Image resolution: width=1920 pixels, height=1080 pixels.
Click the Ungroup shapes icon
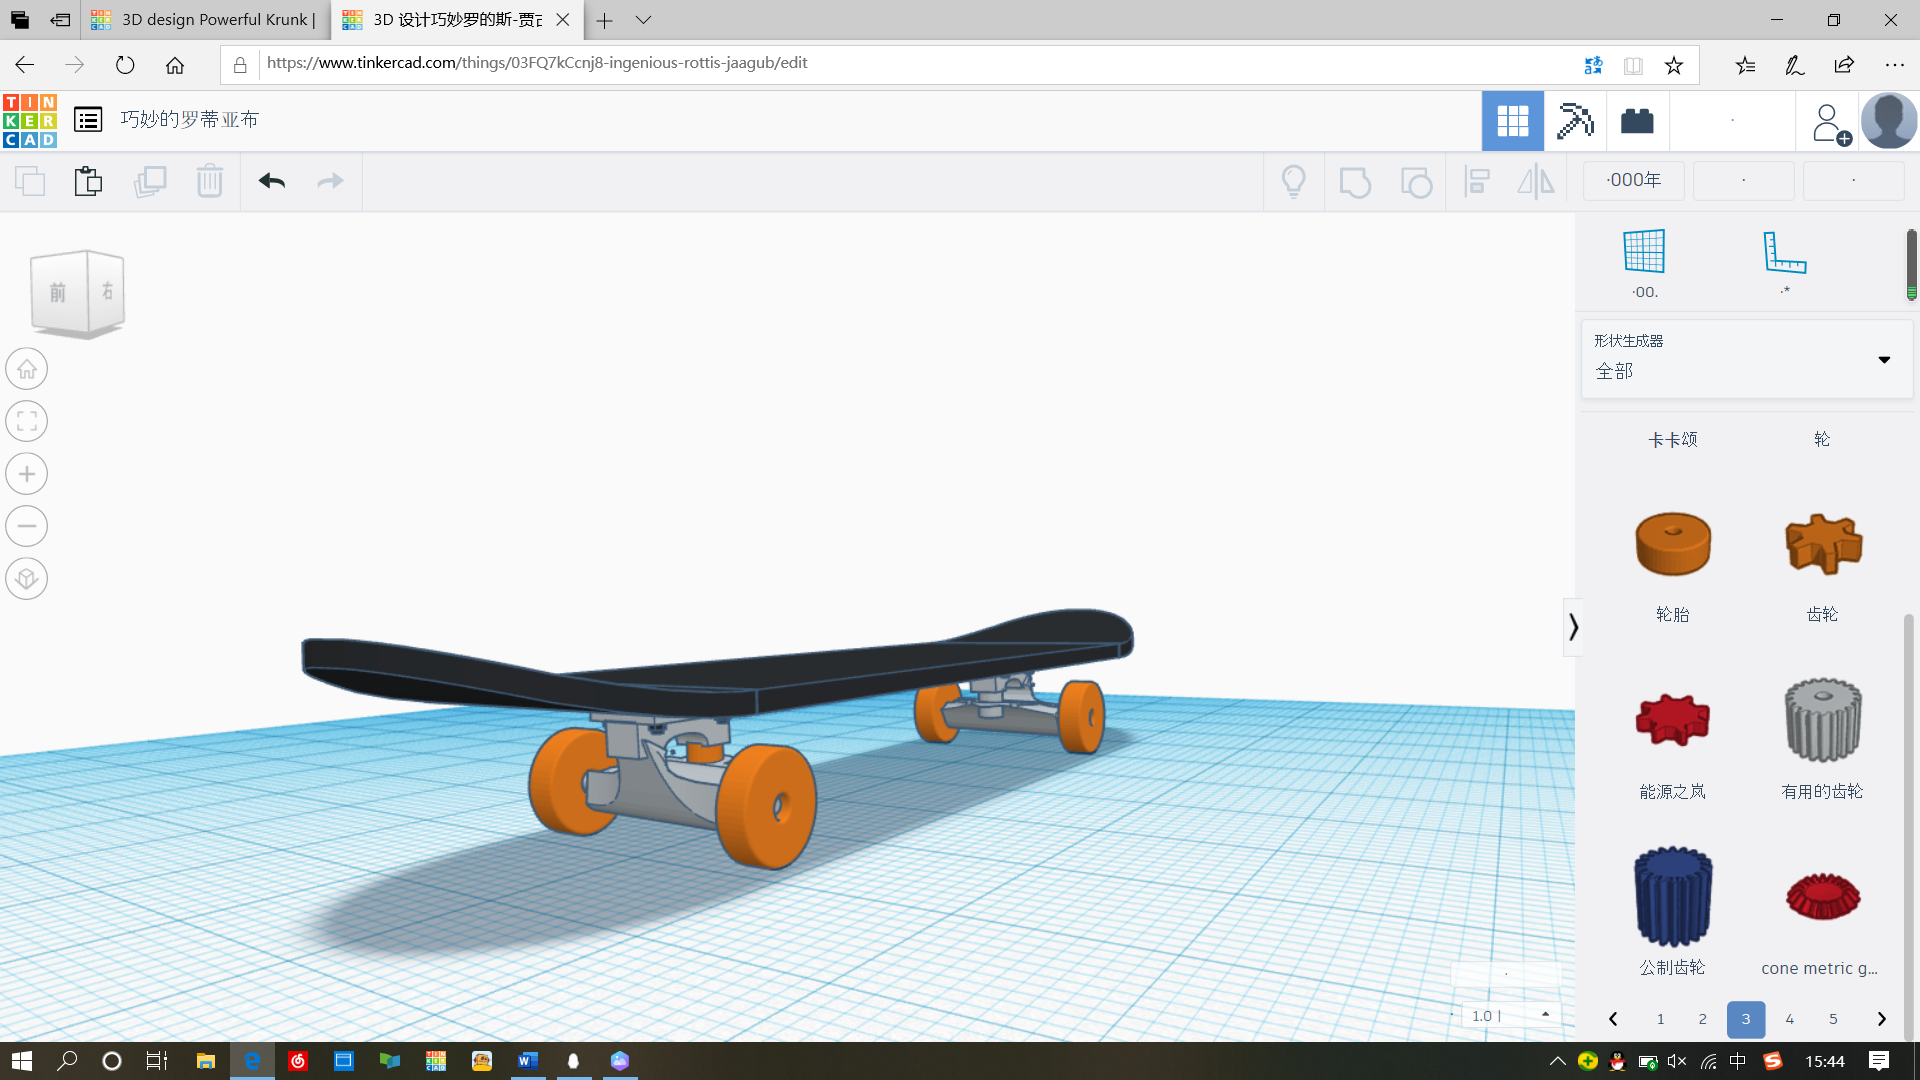[1416, 182]
